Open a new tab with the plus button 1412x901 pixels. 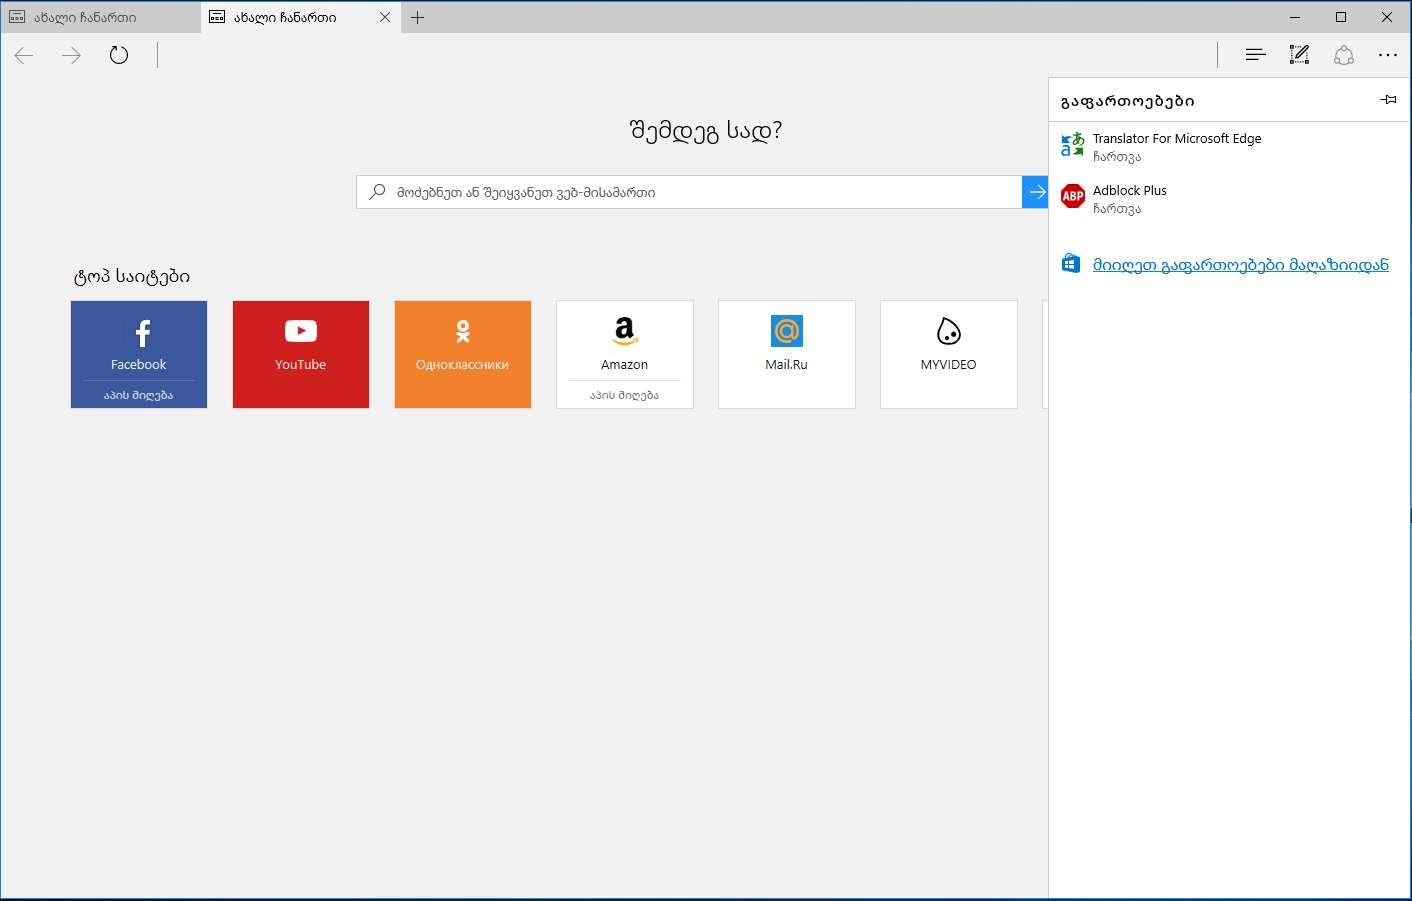coord(418,17)
